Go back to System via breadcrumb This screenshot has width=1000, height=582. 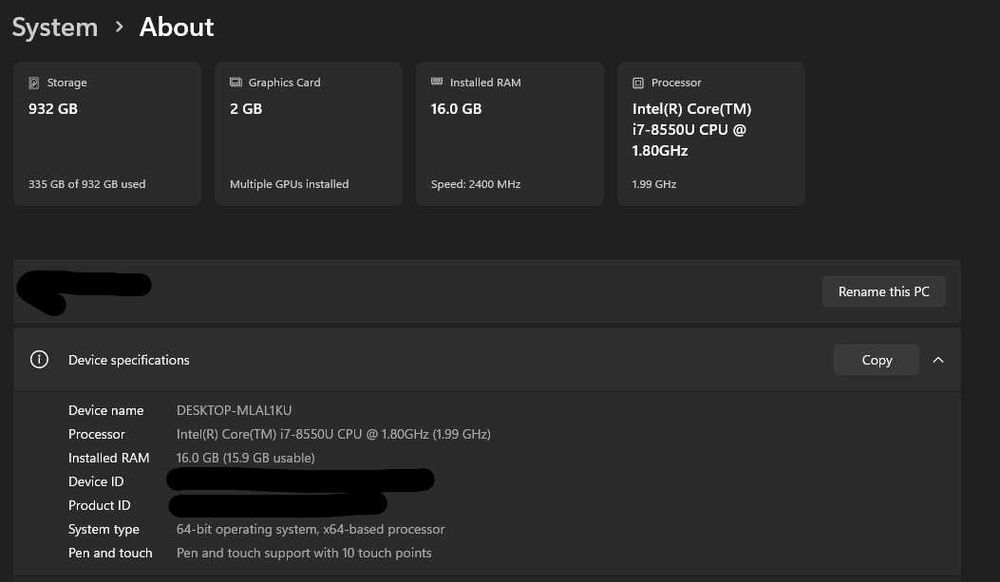pyautogui.click(x=55, y=27)
